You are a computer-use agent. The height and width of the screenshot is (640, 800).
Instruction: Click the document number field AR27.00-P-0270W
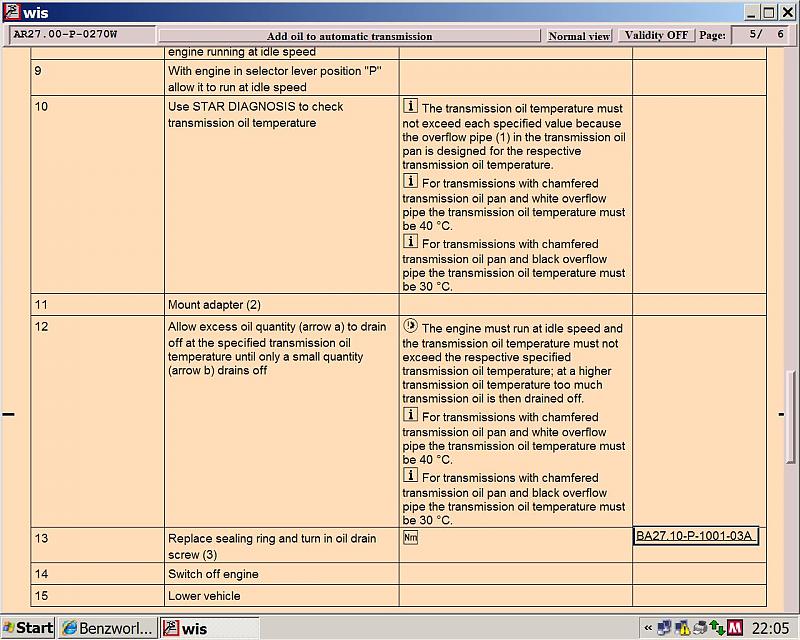point(82,35)
